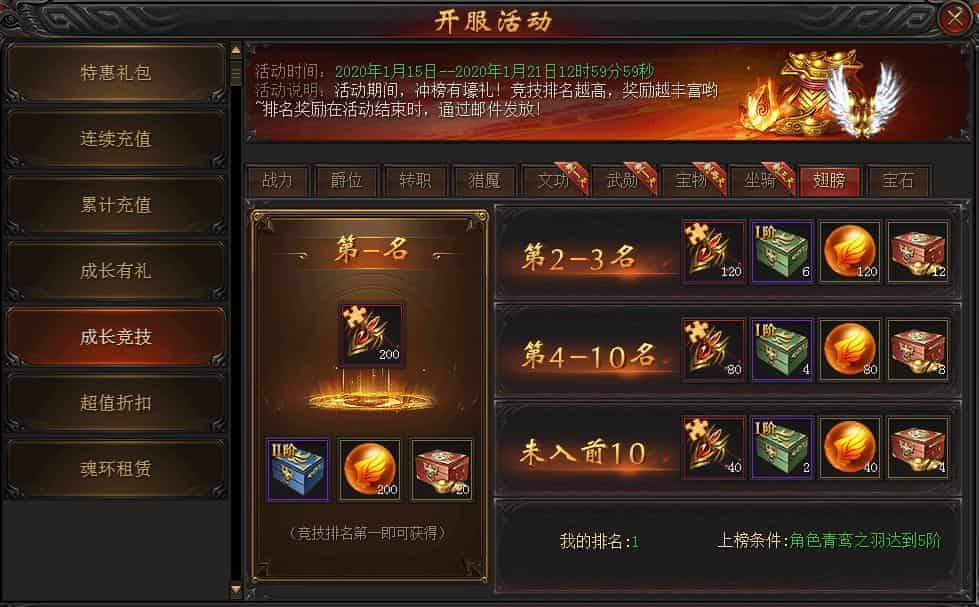Click the sidebar scrollbar up arrow
Image resolution: width=979 pixels, height=607 pixels.
pos(236,50)
